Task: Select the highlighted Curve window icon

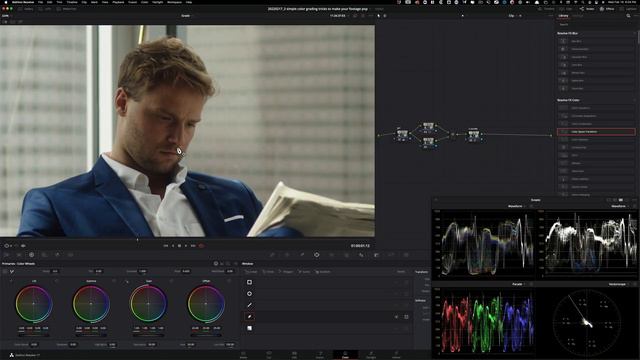Action: pyautogui.click(x=249, y=316)
